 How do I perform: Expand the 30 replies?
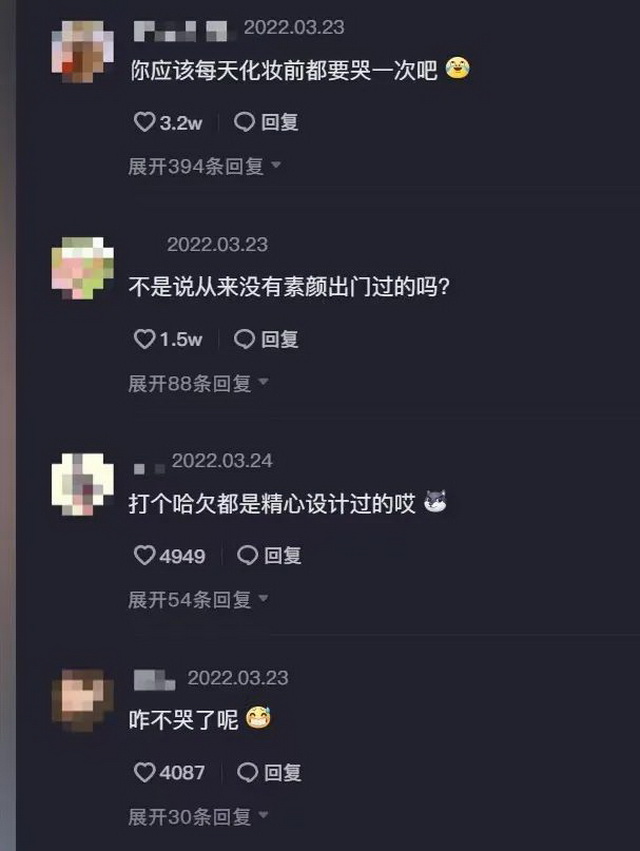pos(199,816)
